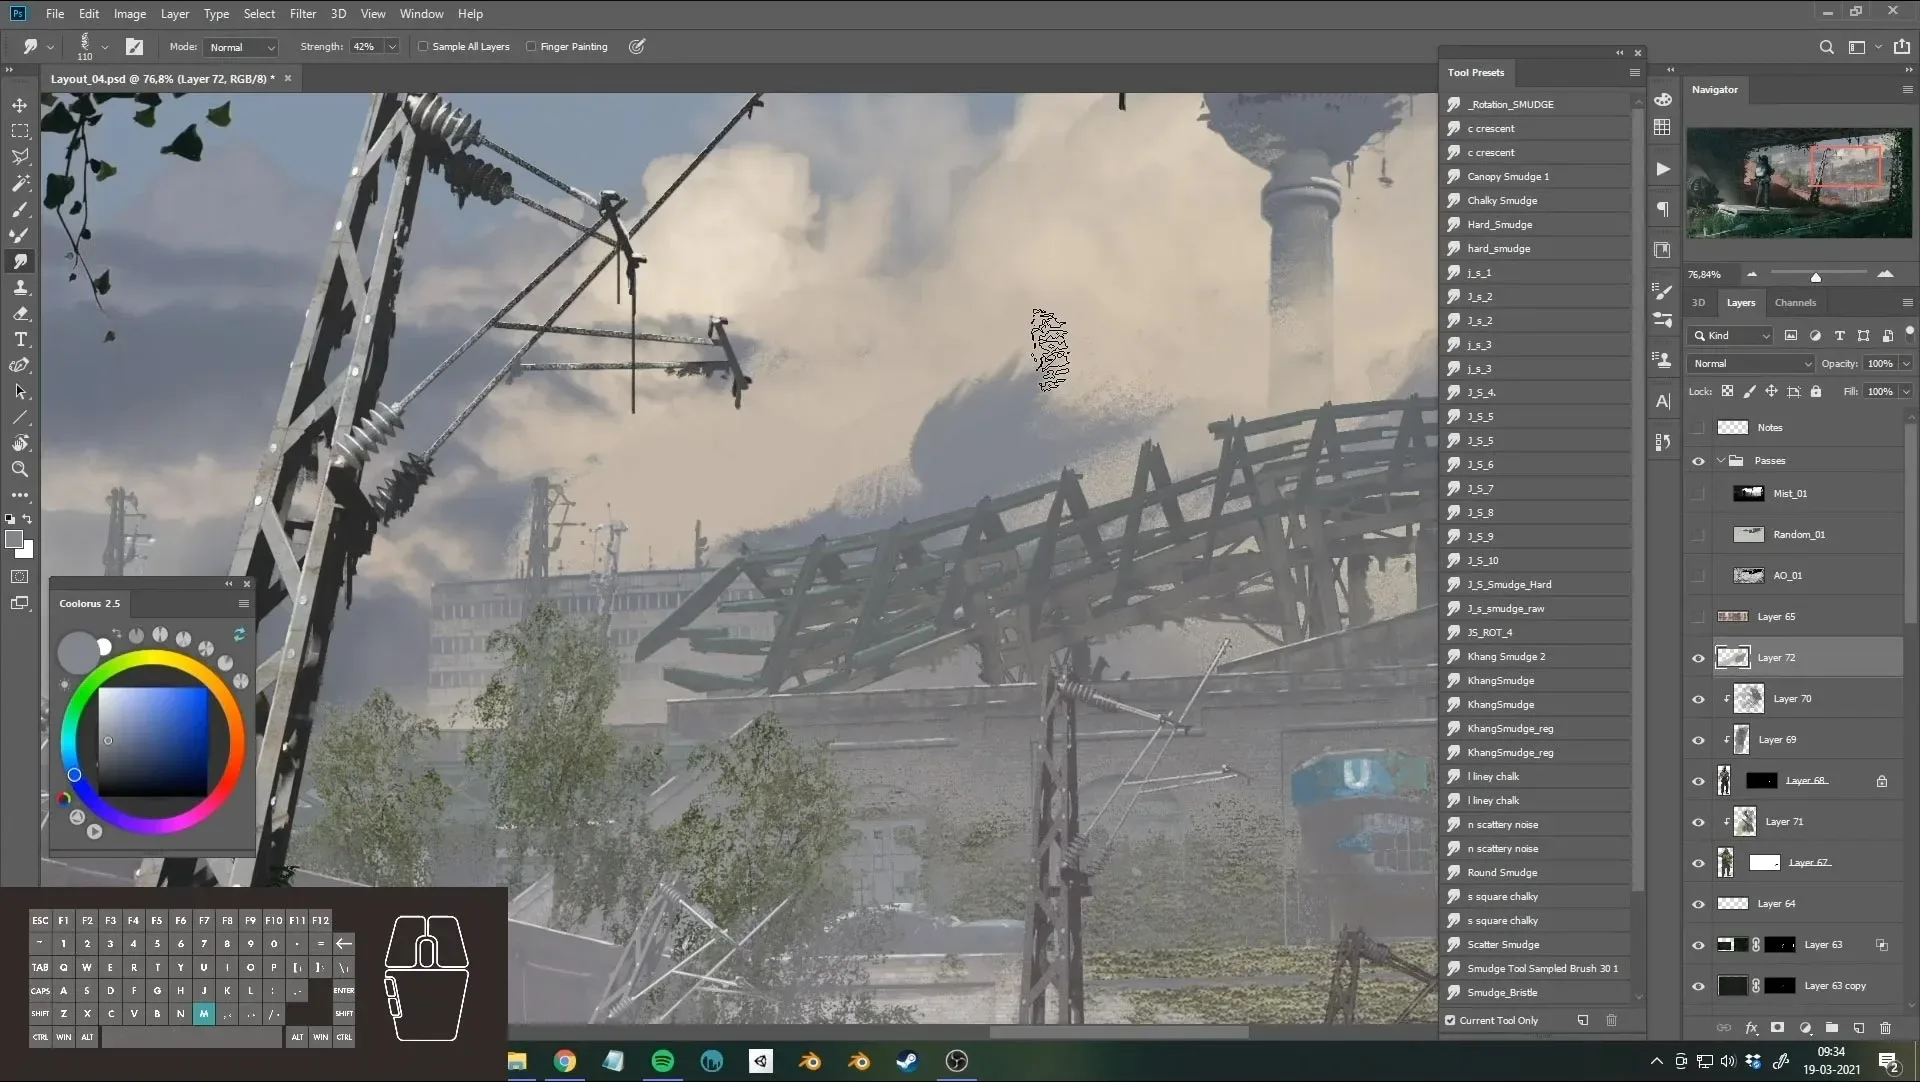Enable Sample All Layers checkbox

pos(423,47)
